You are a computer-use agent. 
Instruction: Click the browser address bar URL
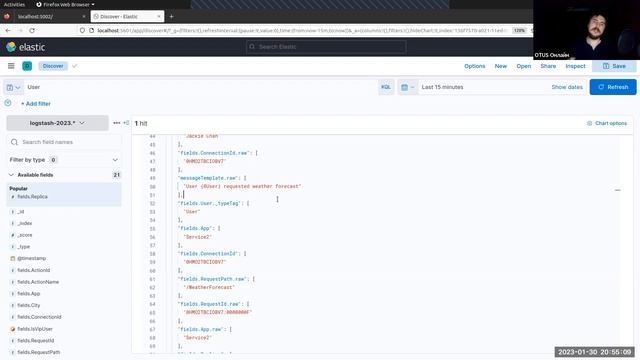(302, 31)
